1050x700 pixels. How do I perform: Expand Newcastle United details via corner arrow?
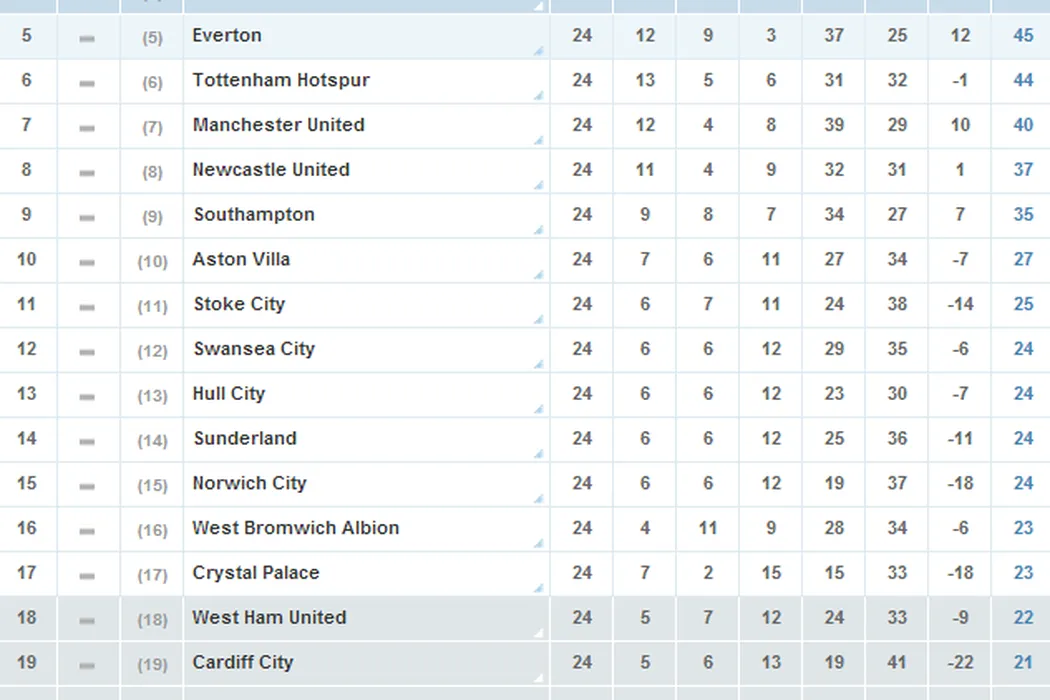(x=539, y=185)
